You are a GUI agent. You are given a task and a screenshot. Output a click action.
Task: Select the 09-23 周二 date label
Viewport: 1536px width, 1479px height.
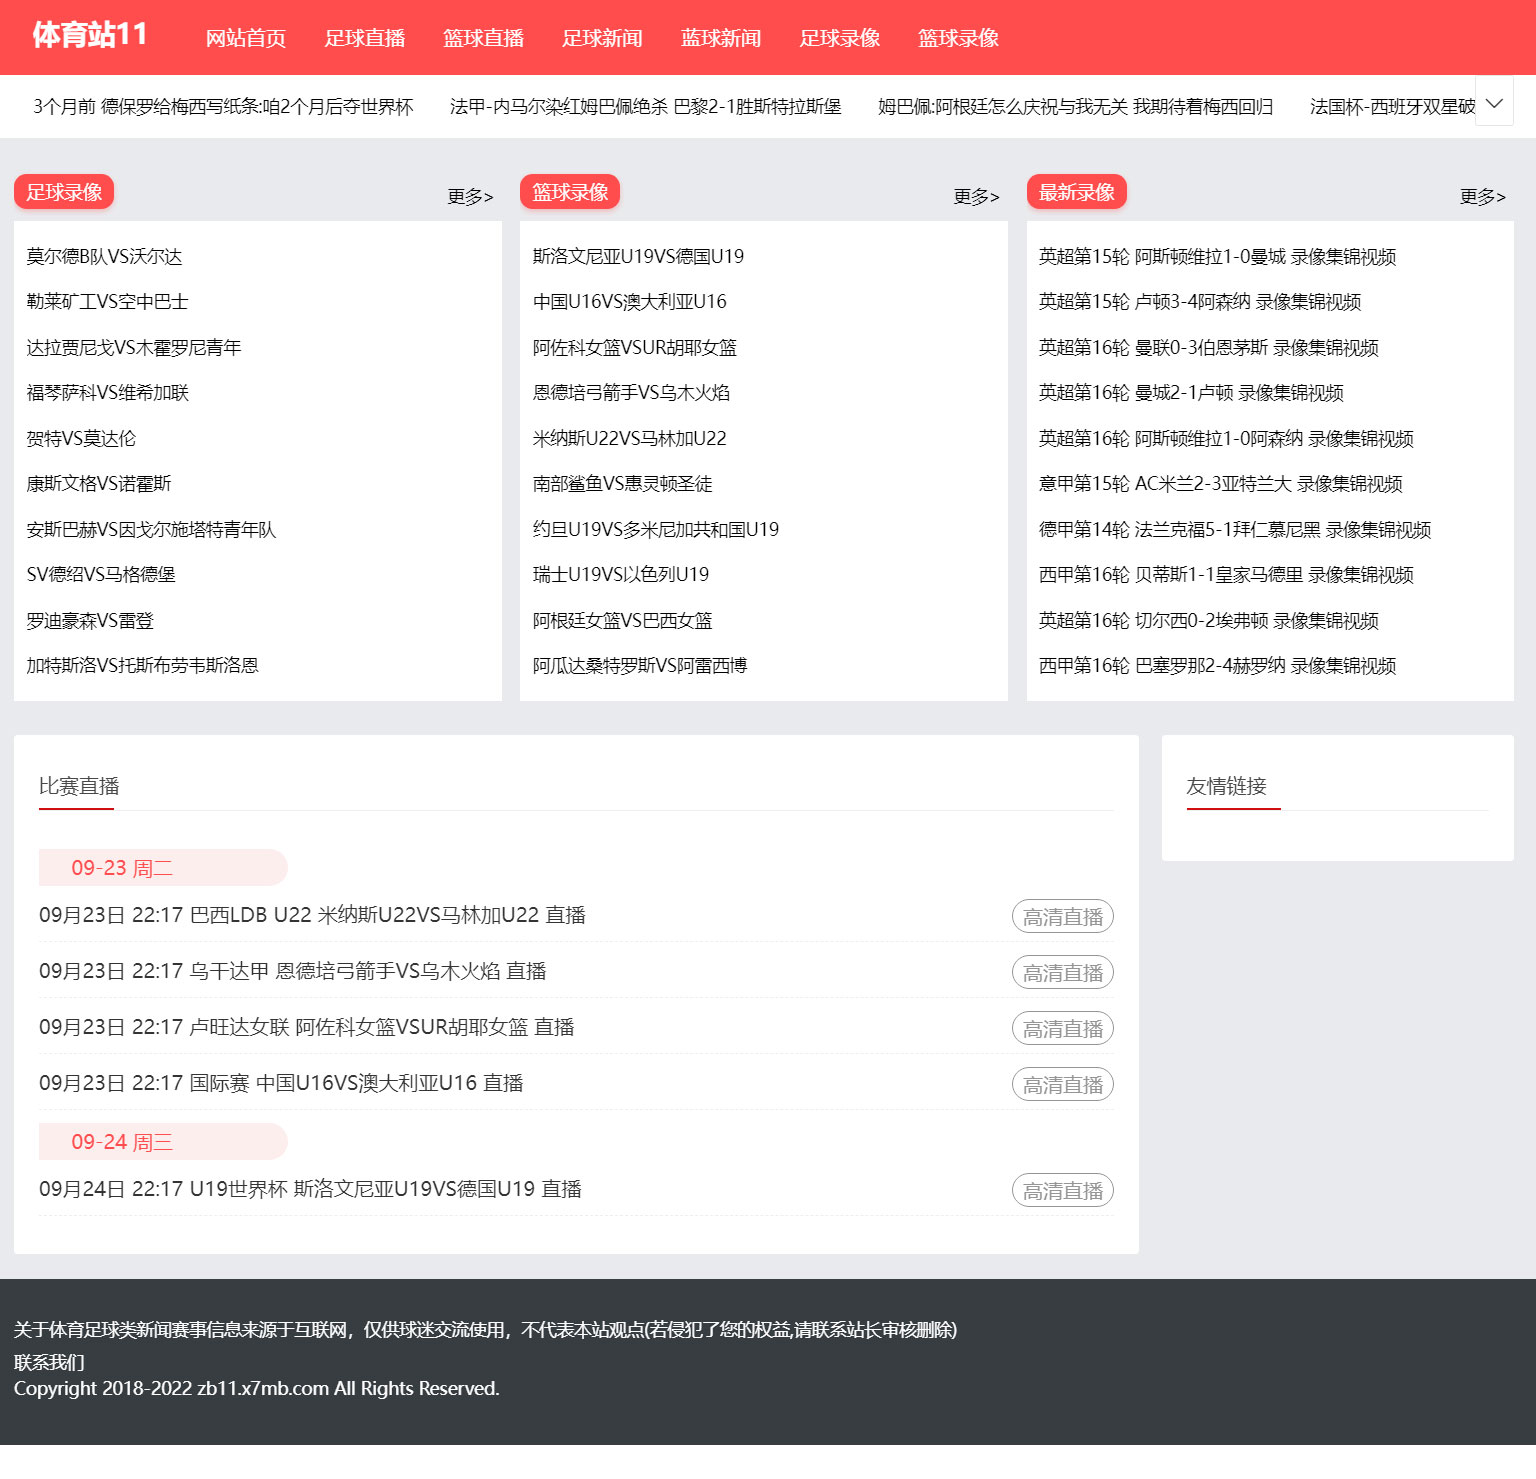[x=122, y=868]
